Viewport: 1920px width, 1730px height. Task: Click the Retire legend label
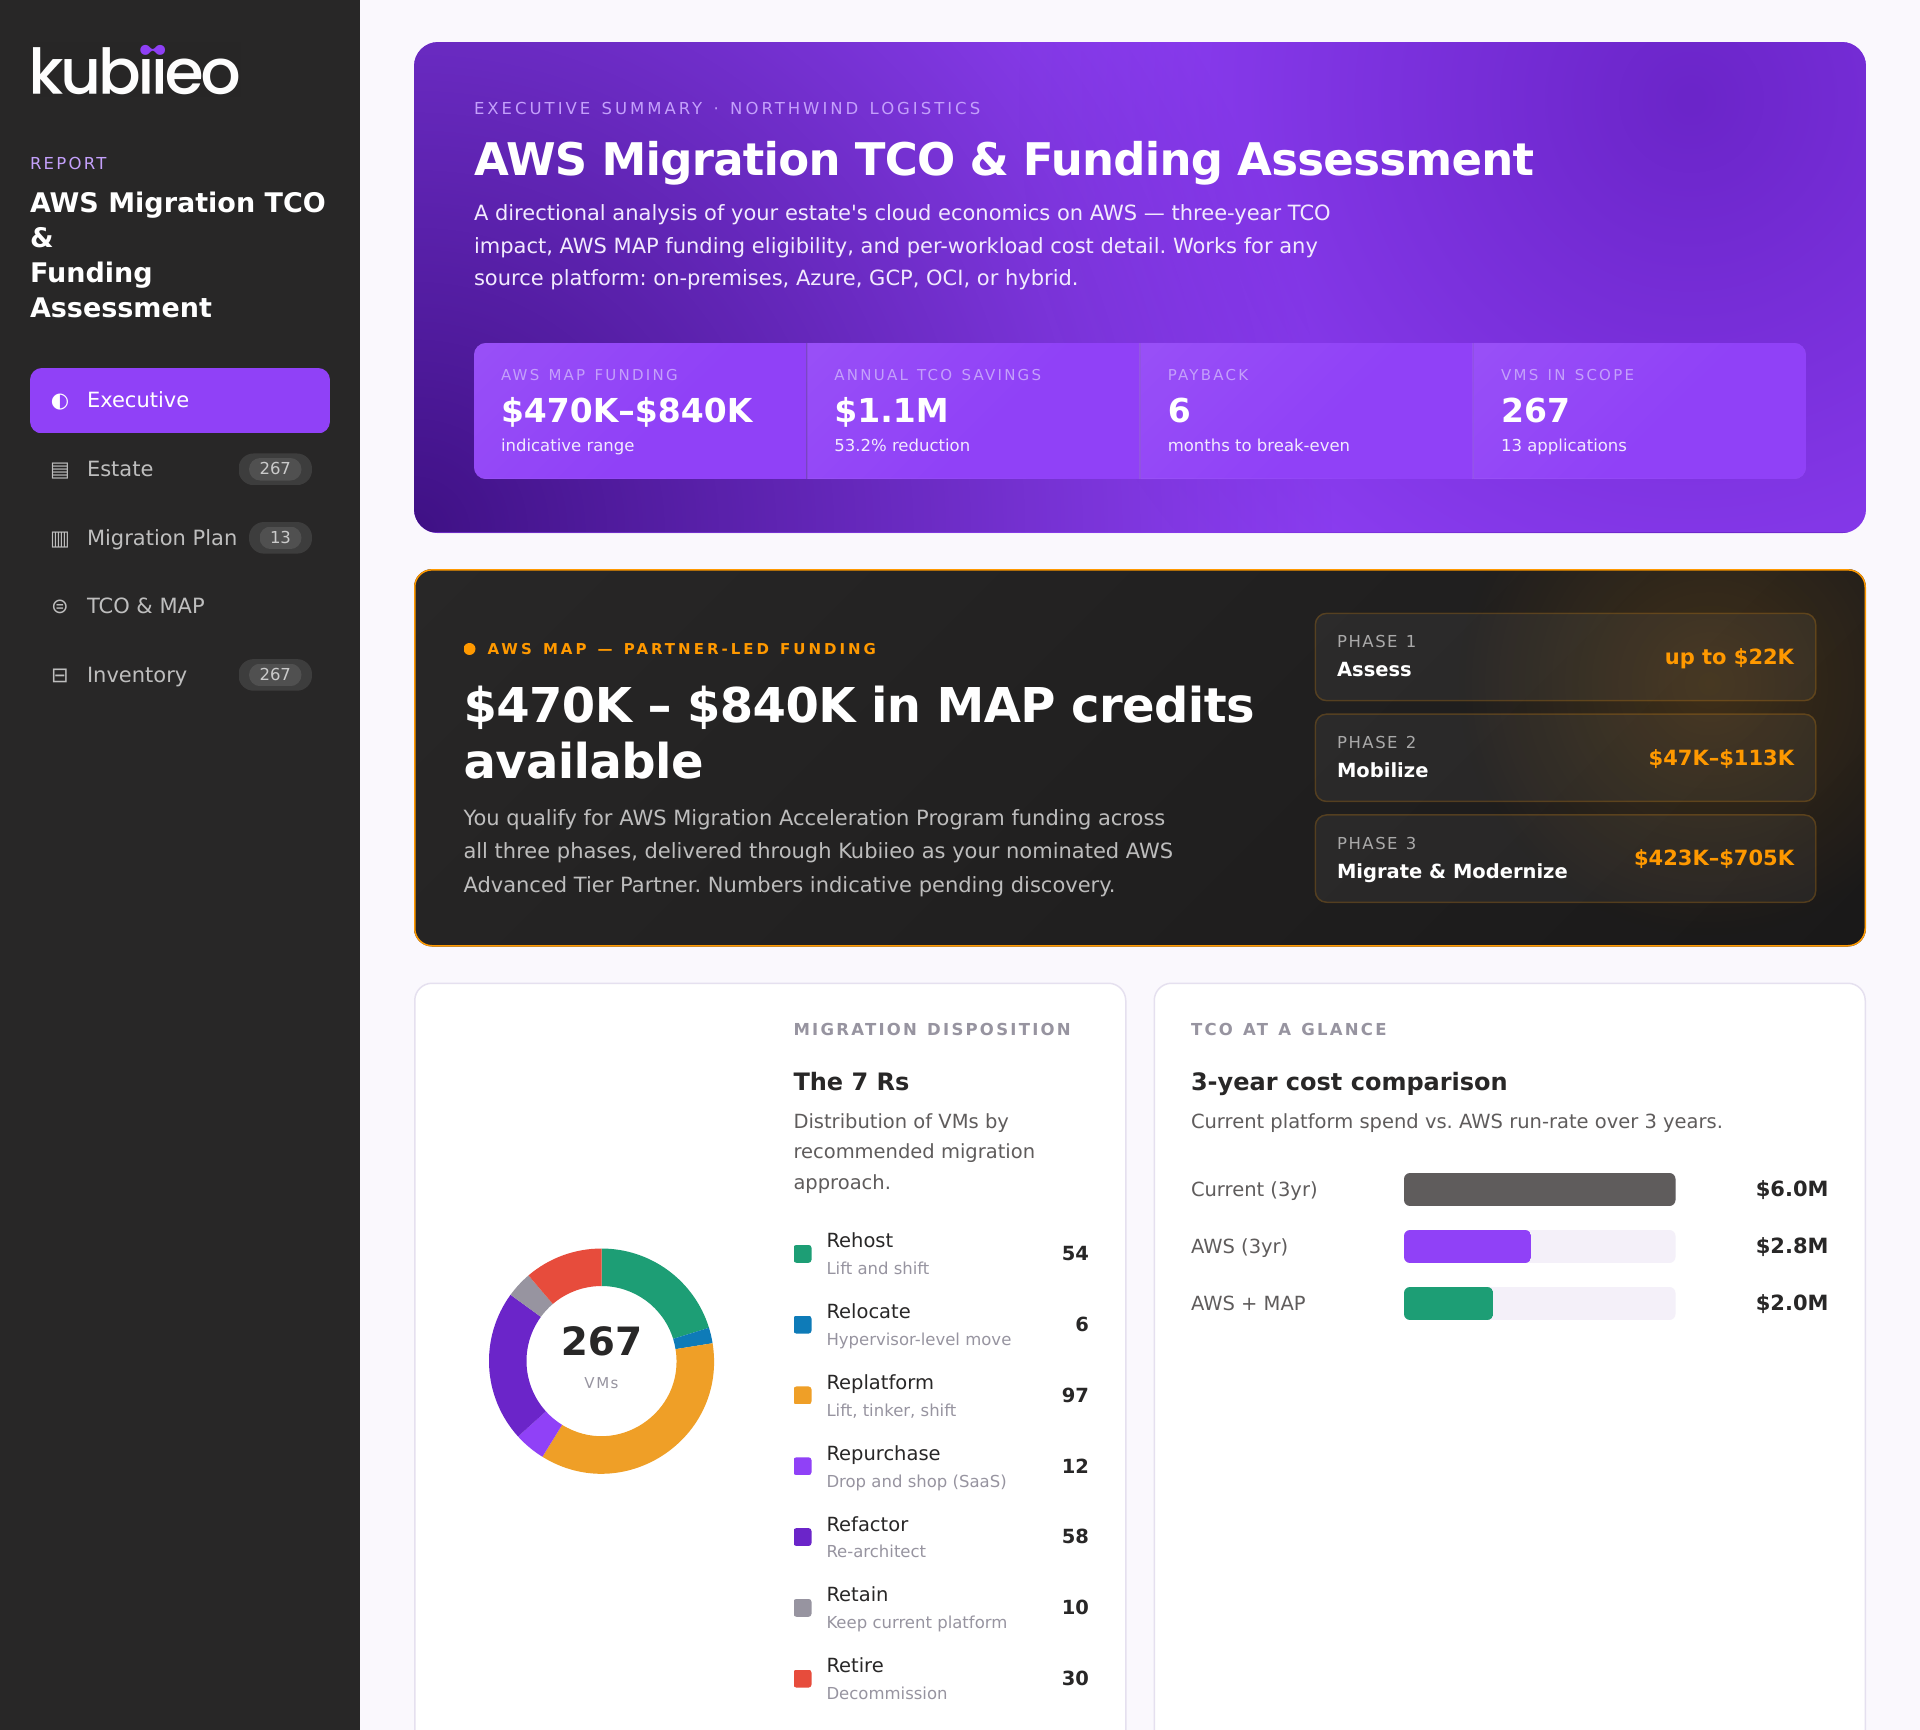(855, 1665)
